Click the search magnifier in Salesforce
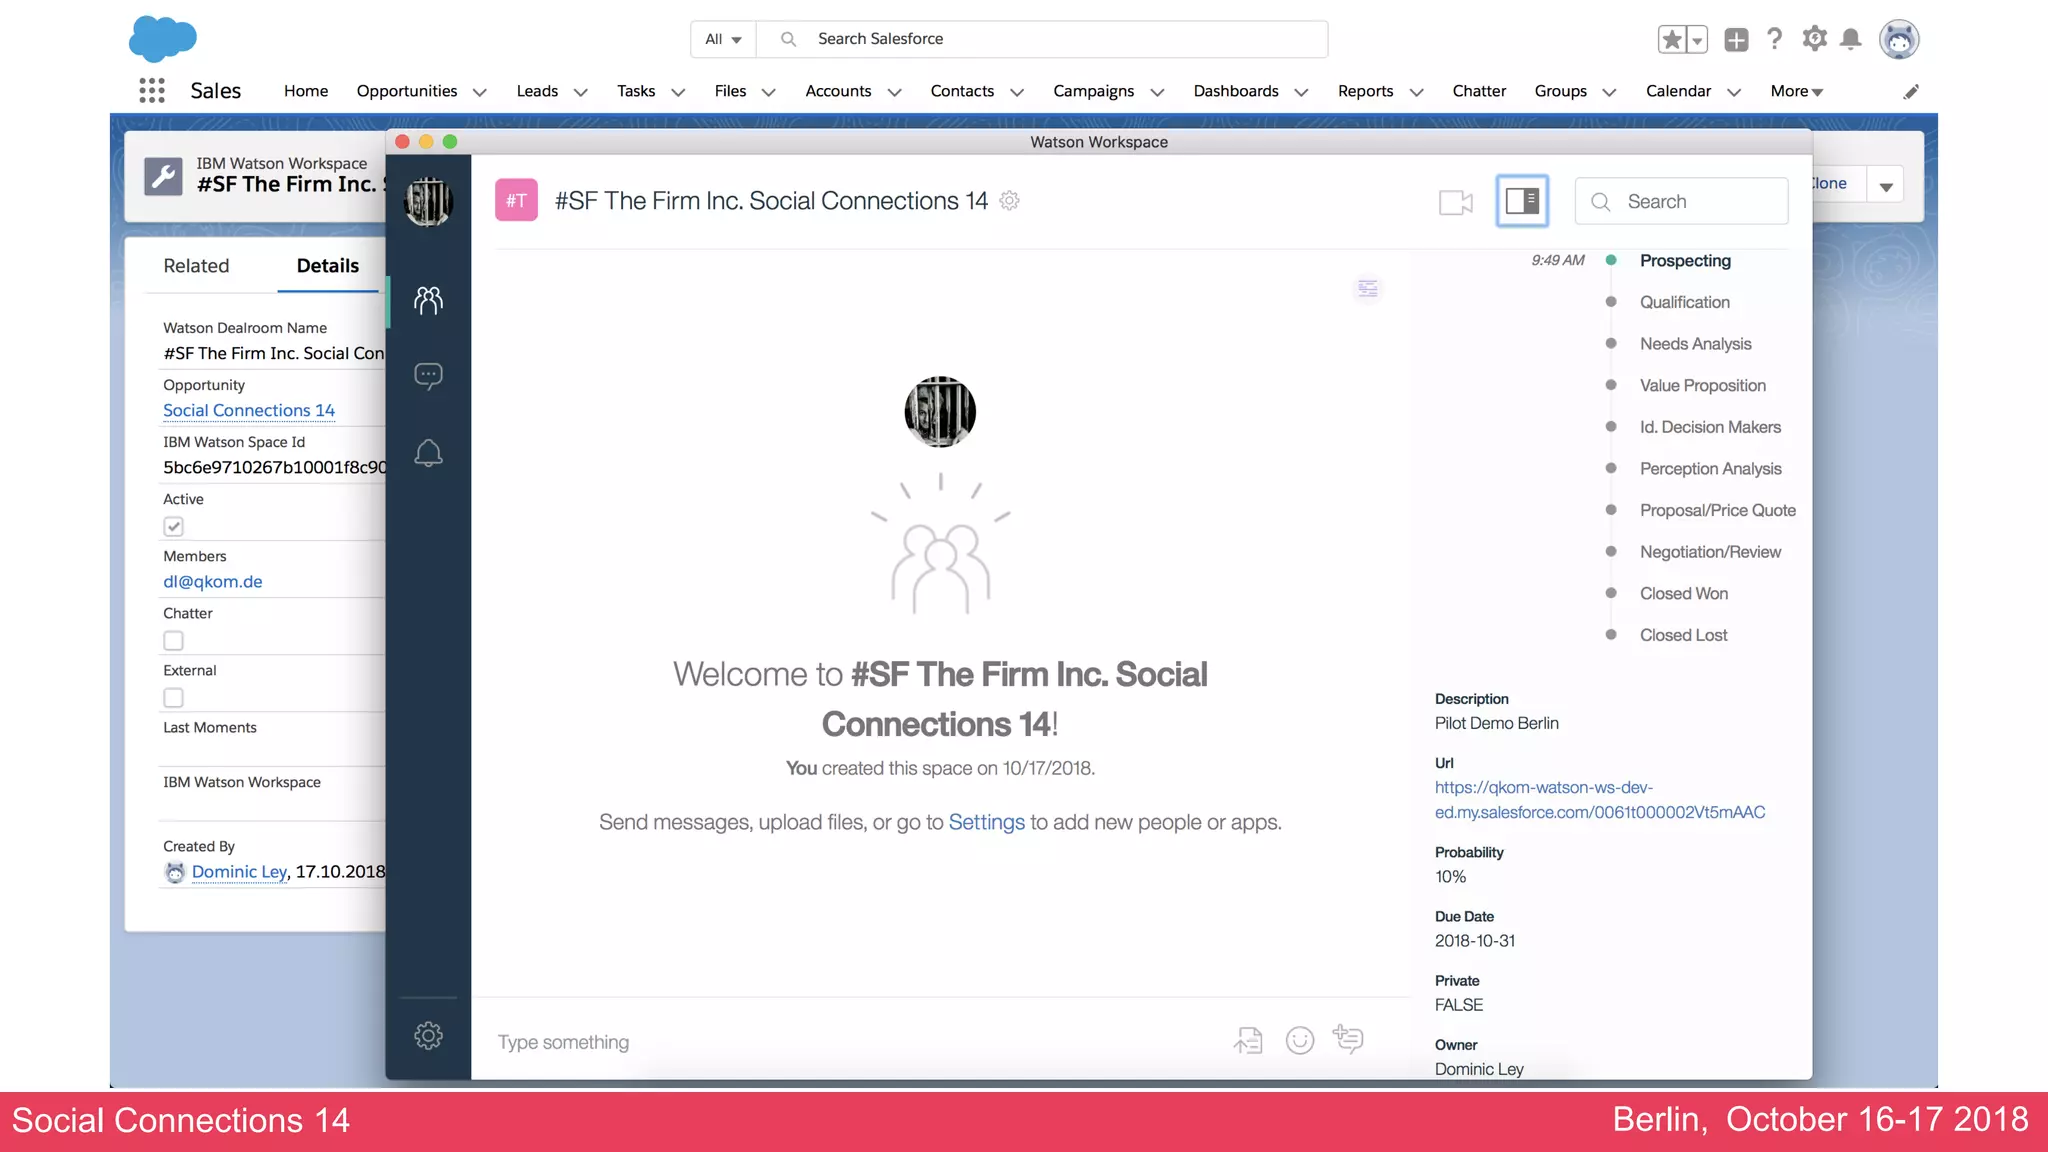This screenshot has height=1152, width=2048. tap(788, 39)
